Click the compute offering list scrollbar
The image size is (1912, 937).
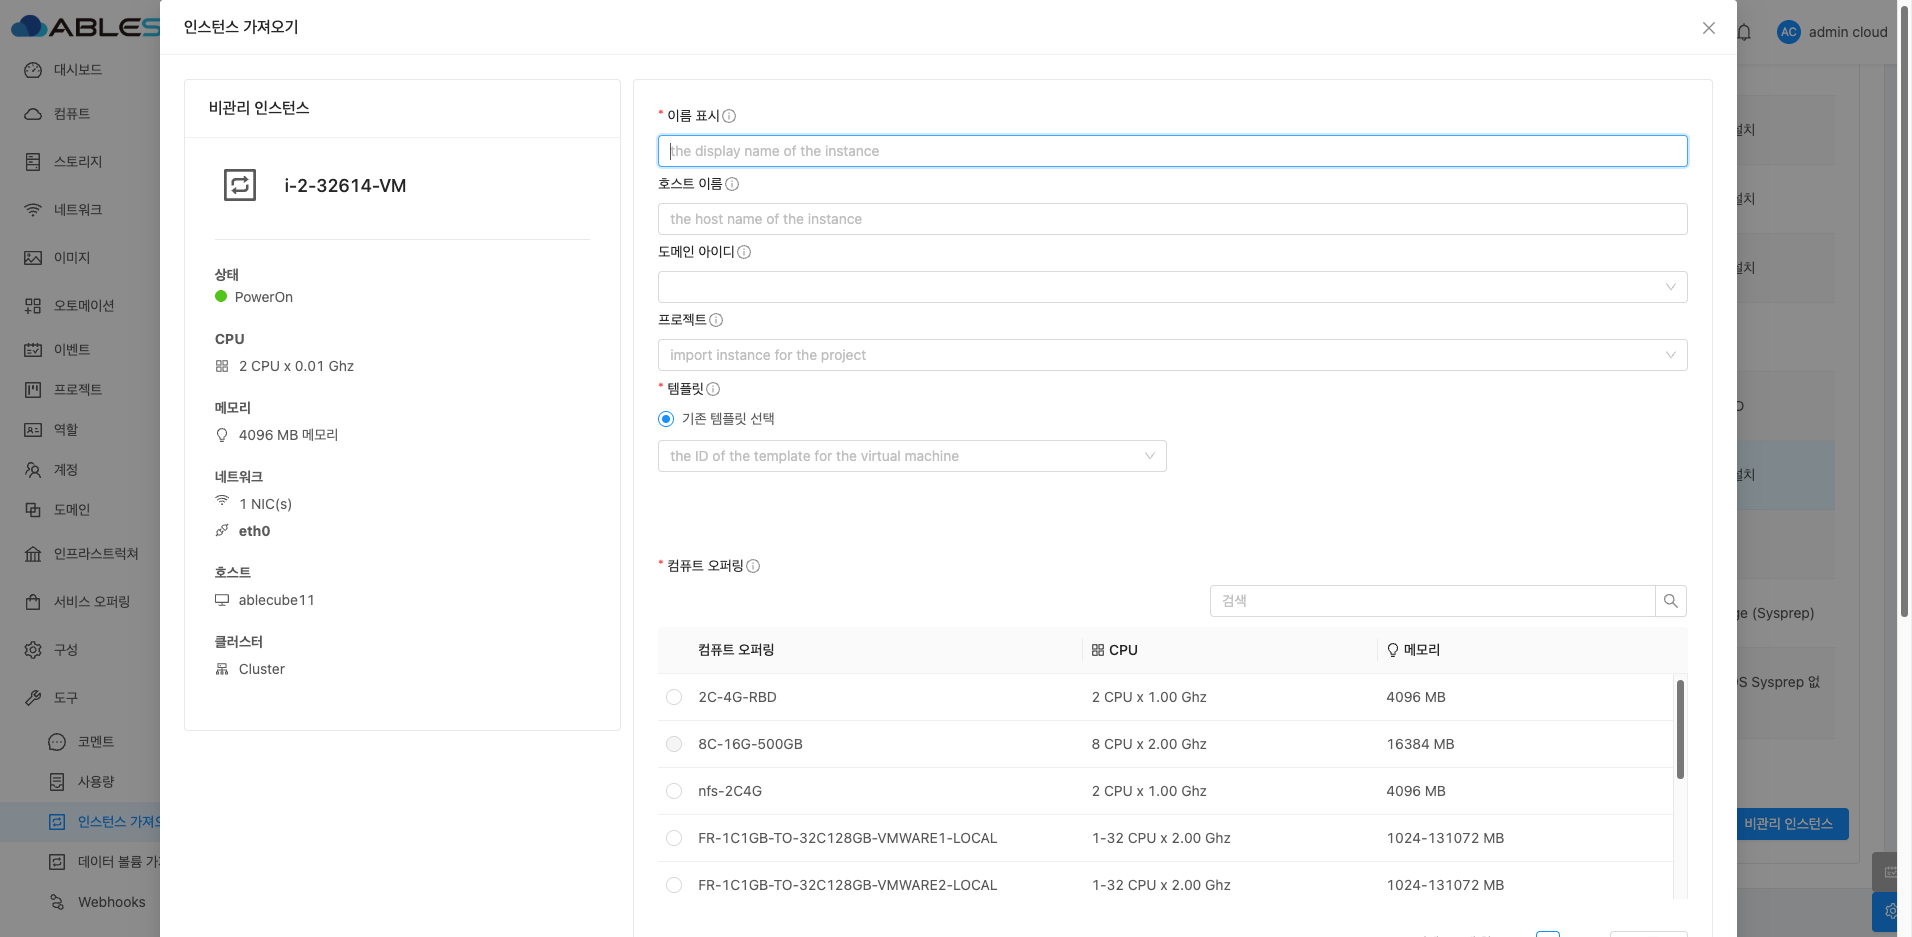coord(1680,730)
